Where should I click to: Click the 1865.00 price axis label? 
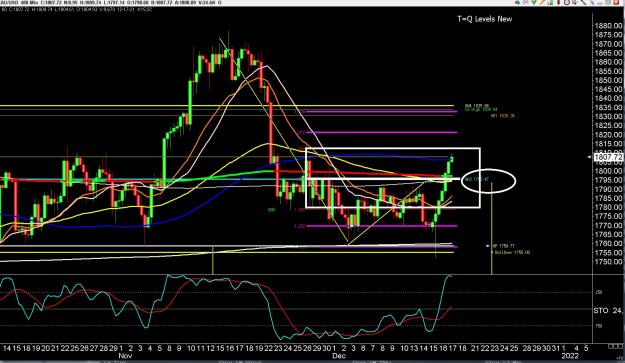[608, 53]
